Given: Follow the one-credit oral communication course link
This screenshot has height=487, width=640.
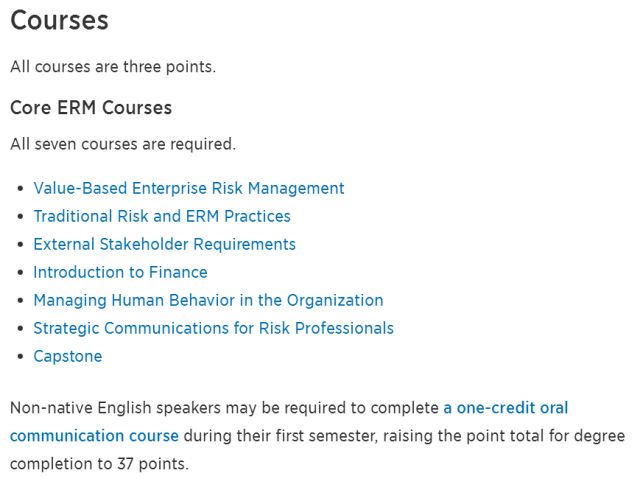Looking at the screenshot, I should point(505,408).
